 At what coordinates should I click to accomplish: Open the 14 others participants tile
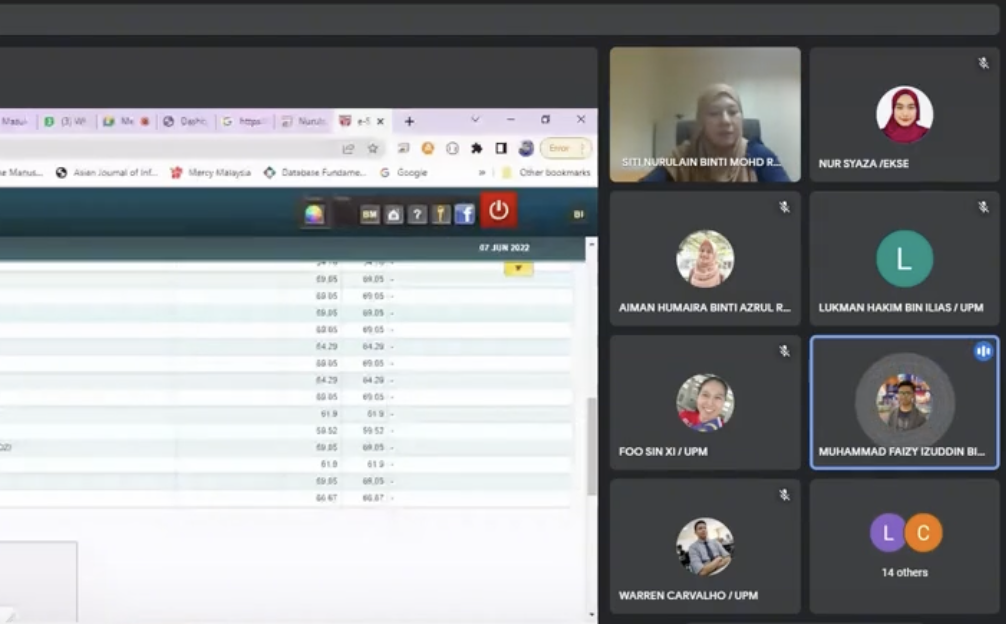pyautogui.click(x=904, y=545)
